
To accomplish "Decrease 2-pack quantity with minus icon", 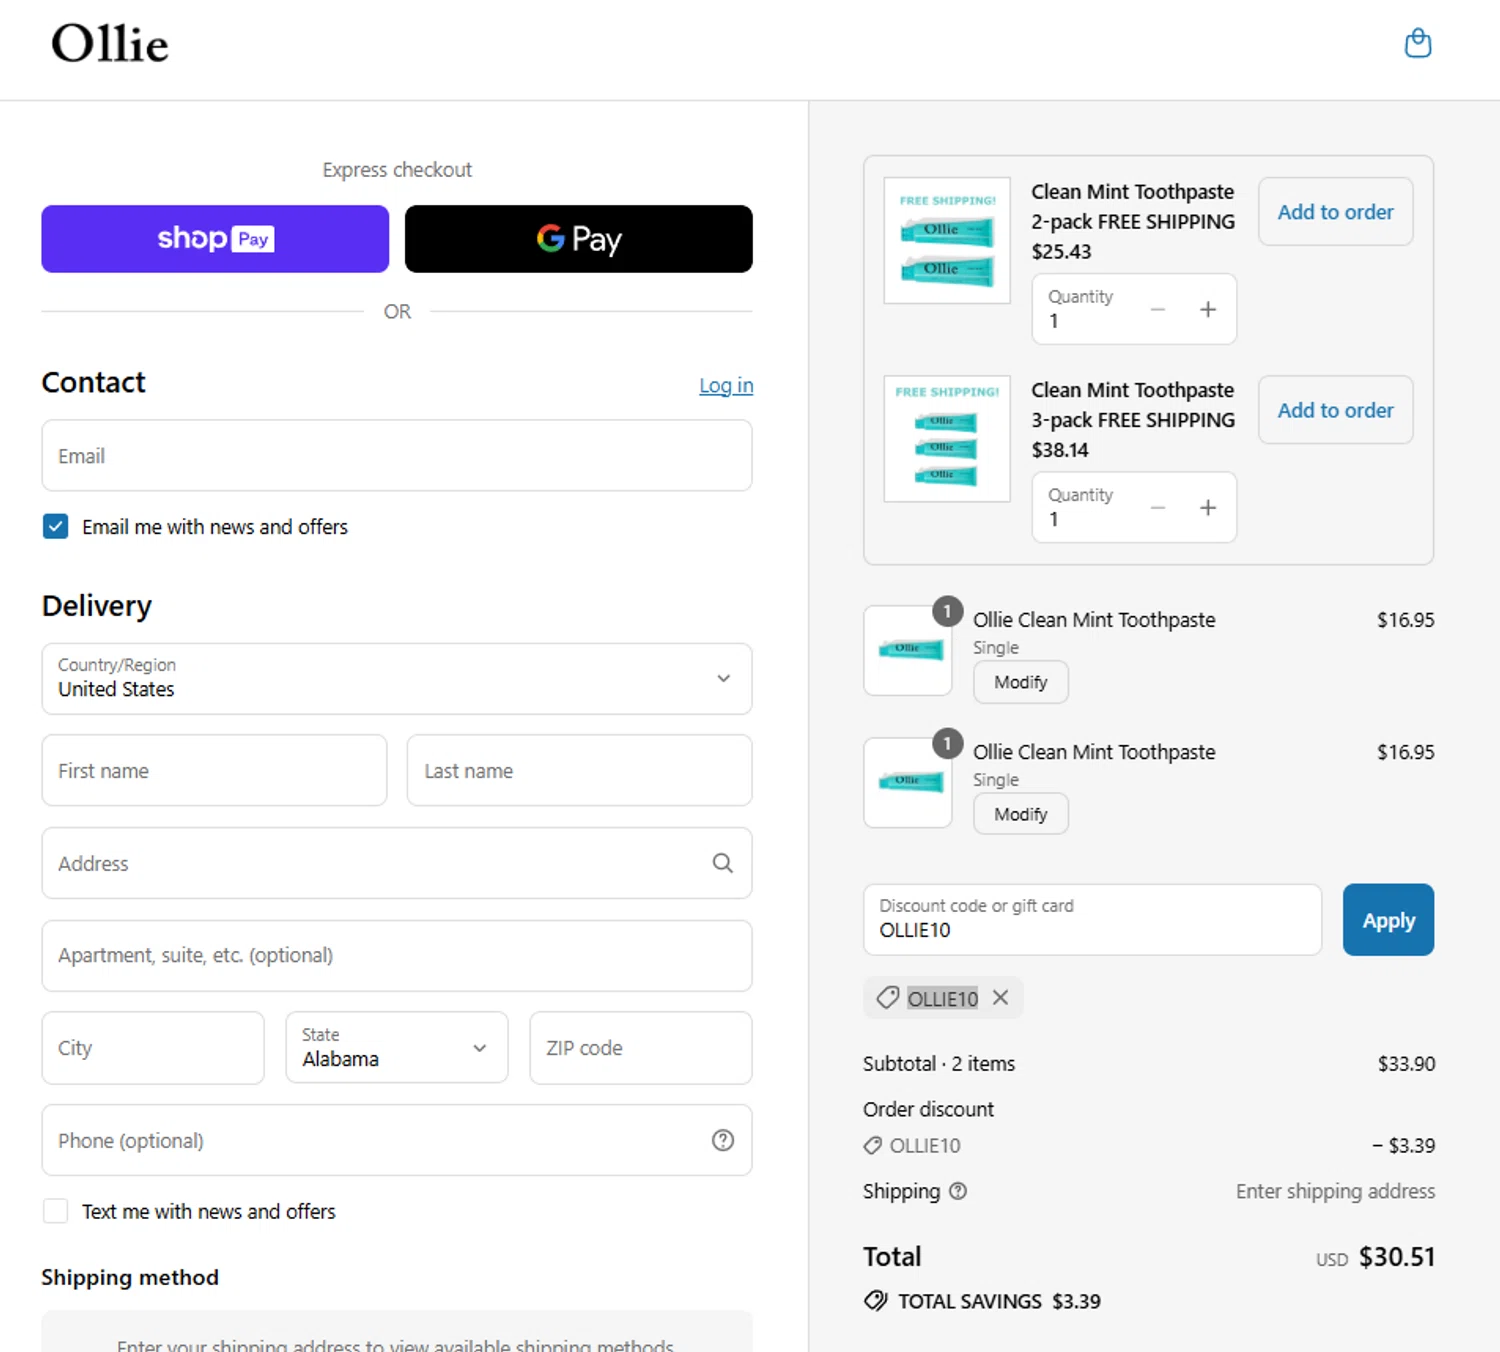I will coord(1157,310).
